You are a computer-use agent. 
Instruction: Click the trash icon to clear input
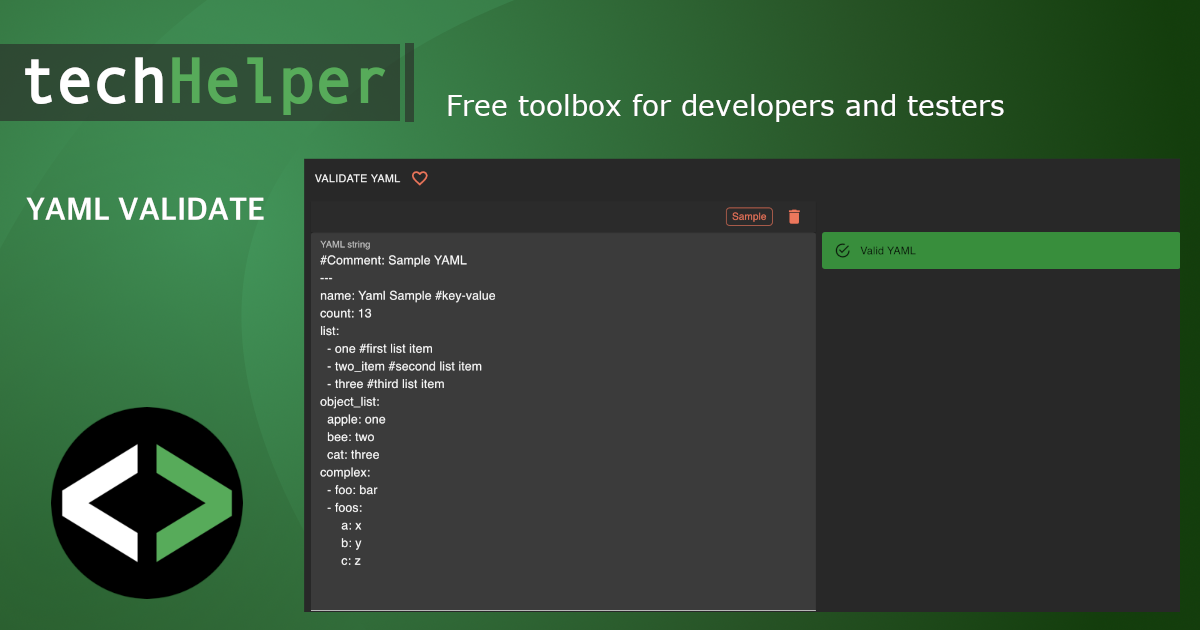[794, 217]
